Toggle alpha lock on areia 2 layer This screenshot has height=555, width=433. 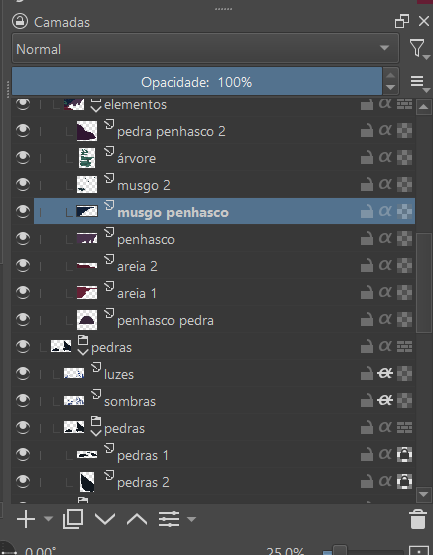point(404,265)
